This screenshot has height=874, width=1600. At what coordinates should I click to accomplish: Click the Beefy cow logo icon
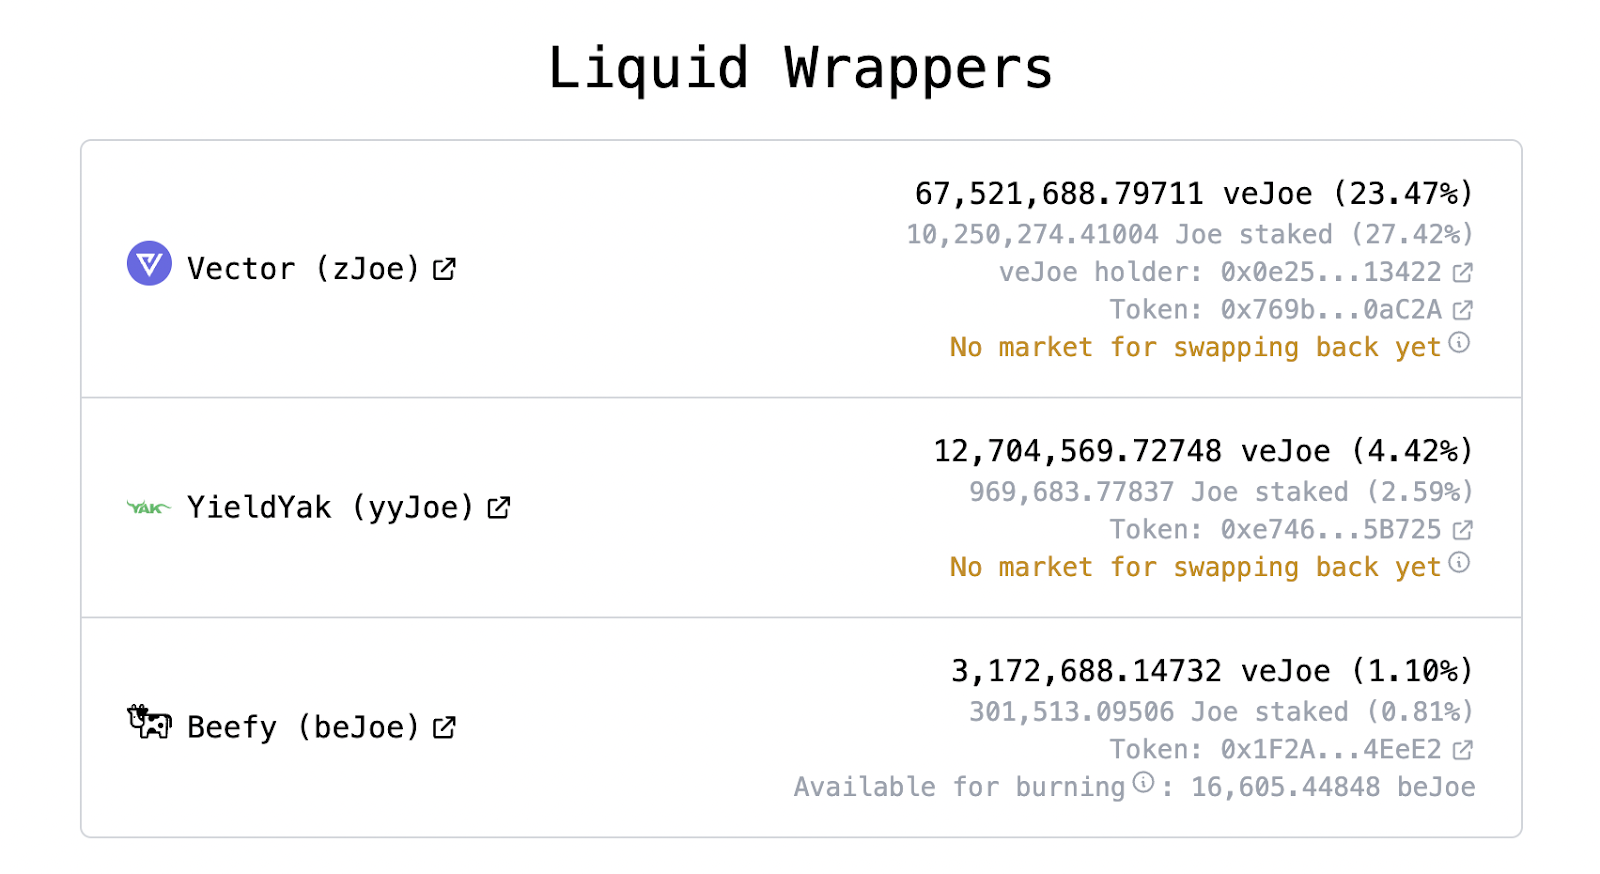coord(149,722)
